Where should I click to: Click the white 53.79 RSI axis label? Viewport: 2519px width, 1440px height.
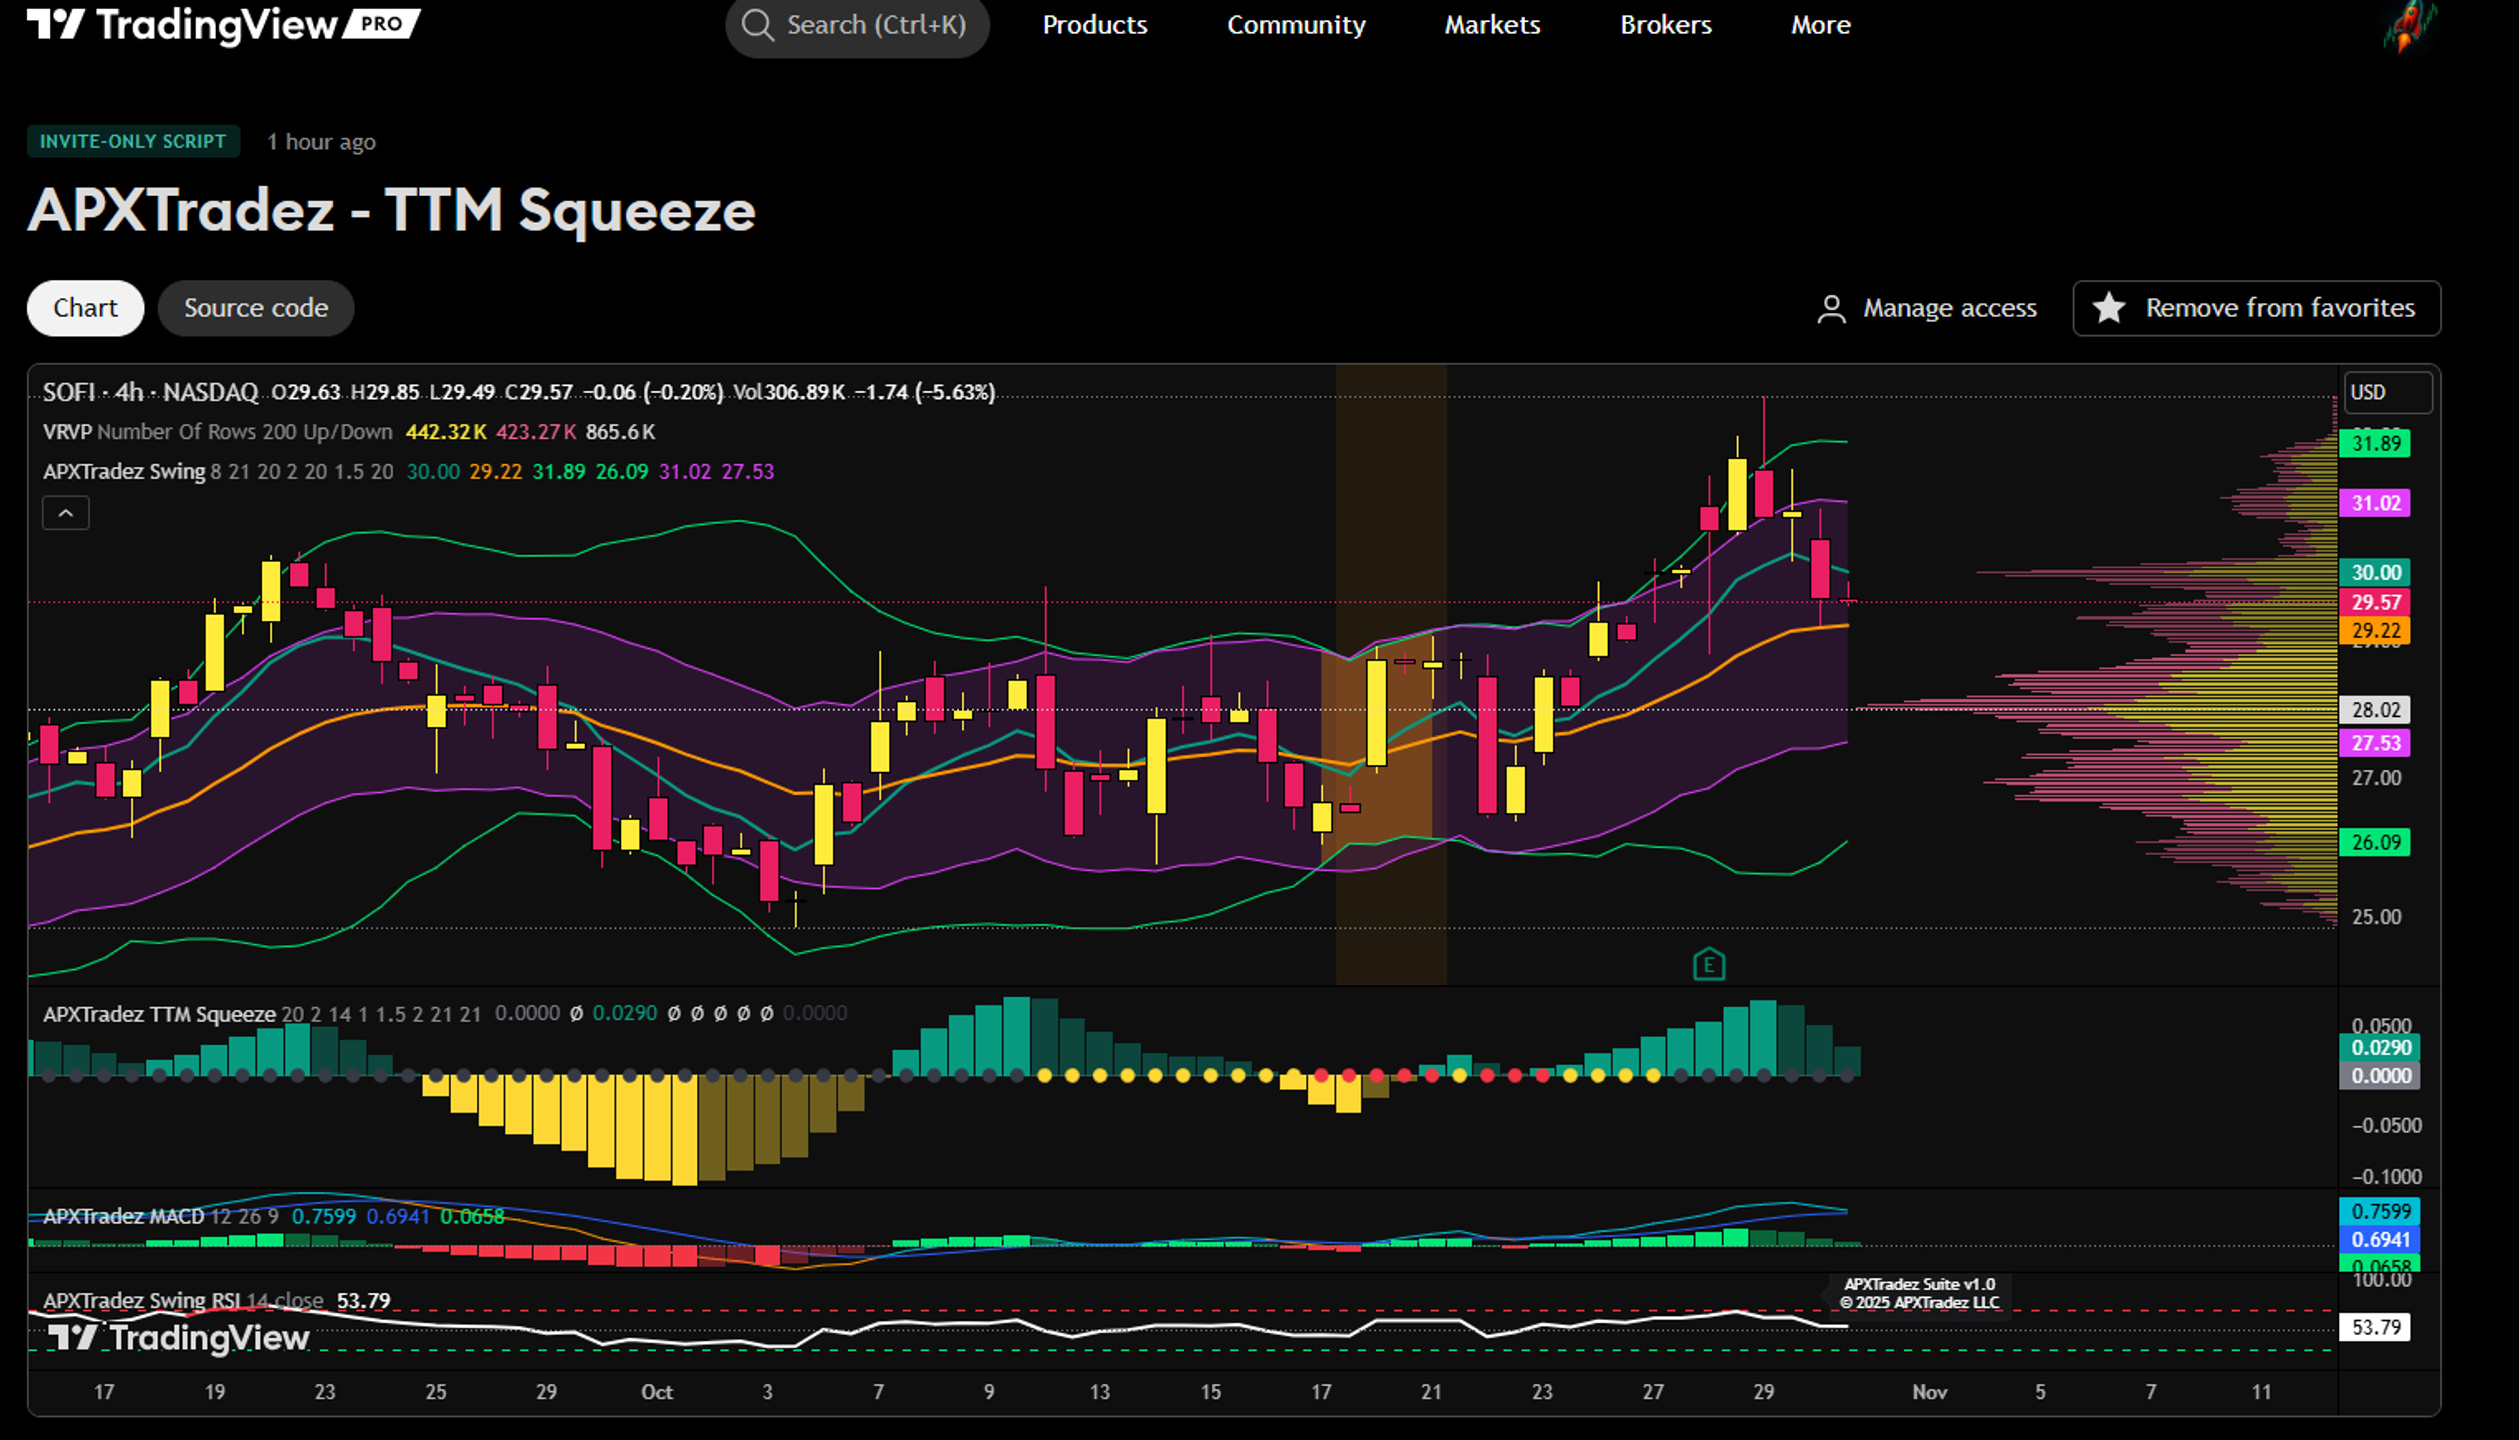tap(2375, 1327)
